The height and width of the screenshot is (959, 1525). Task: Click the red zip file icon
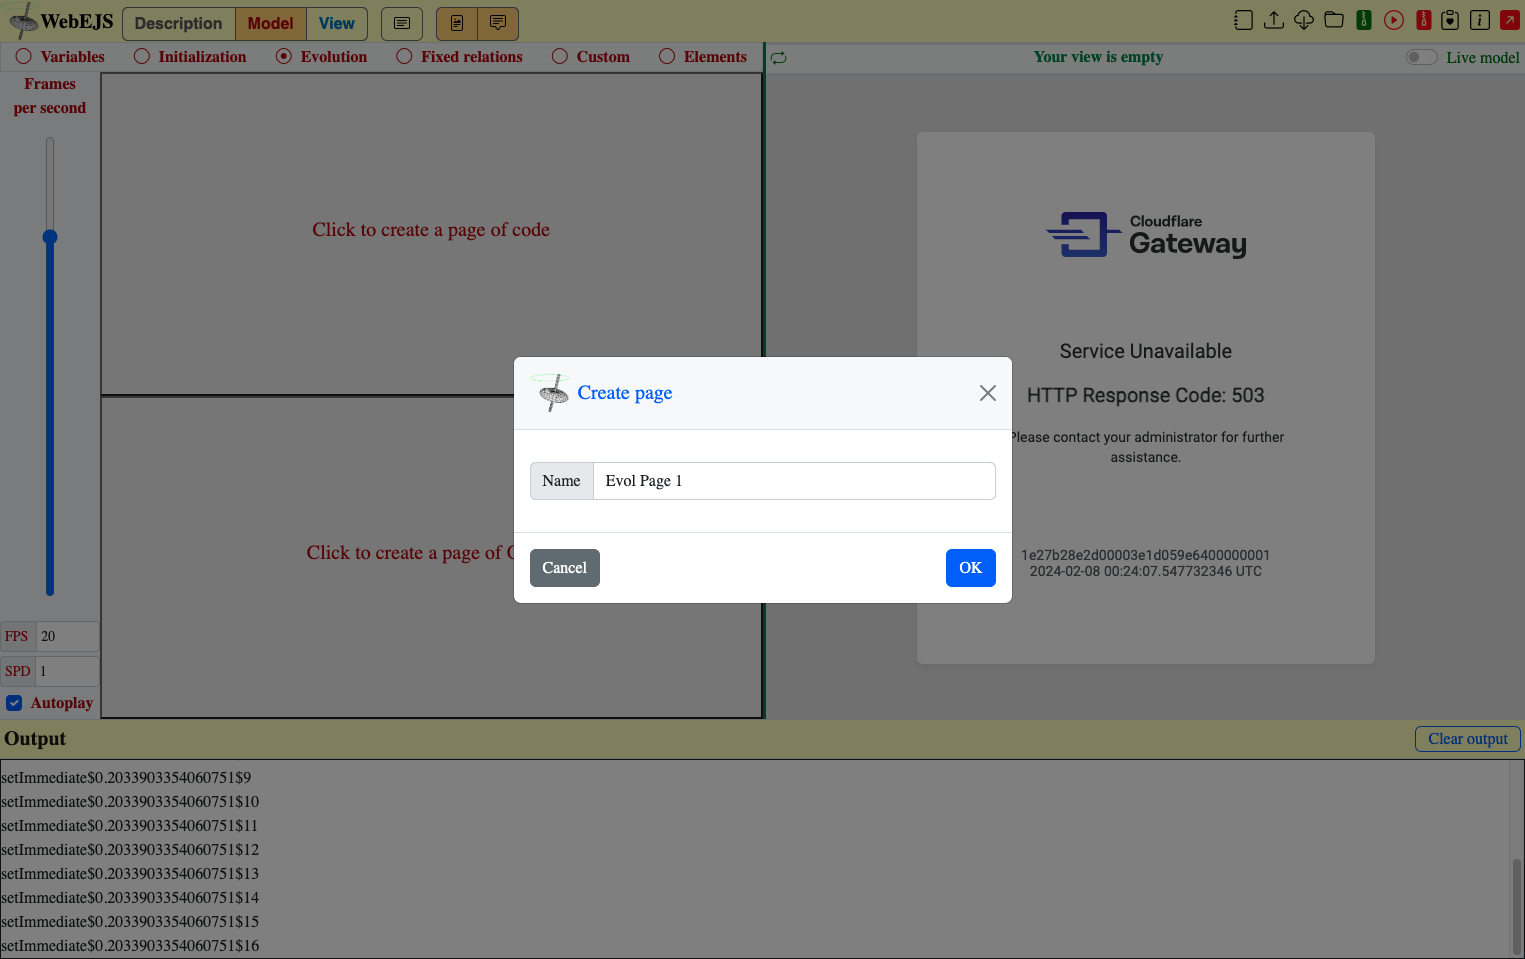(1424, 20)
